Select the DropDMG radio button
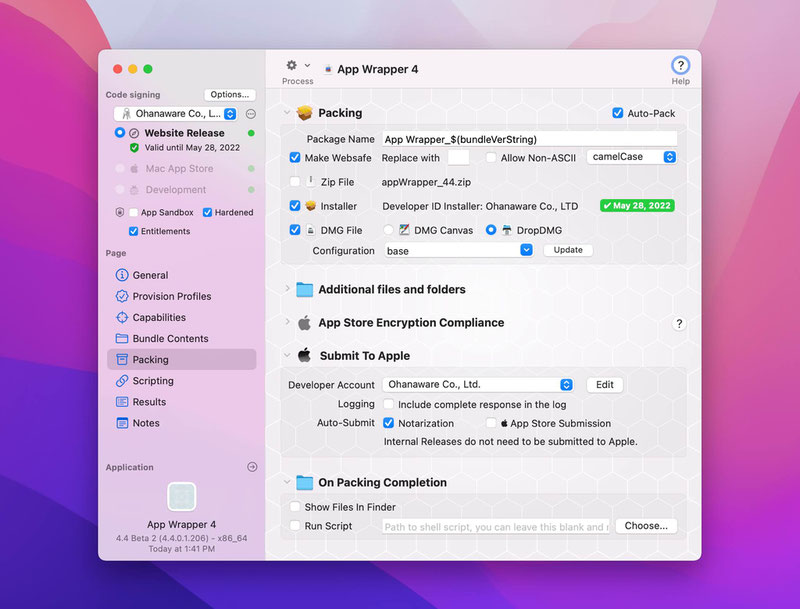800x609 pixels. click(491, 230)
